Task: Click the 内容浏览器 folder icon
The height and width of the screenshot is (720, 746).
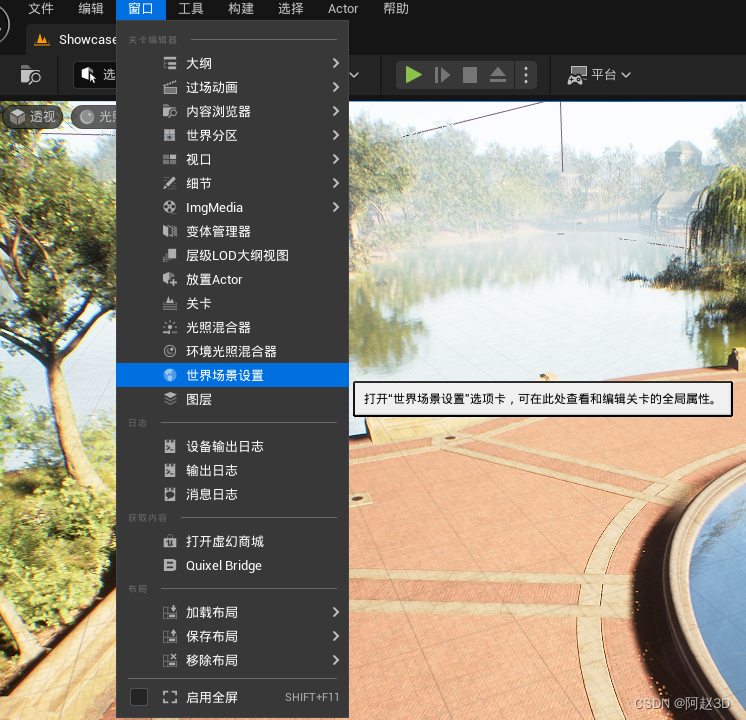Action: (170, 111)
